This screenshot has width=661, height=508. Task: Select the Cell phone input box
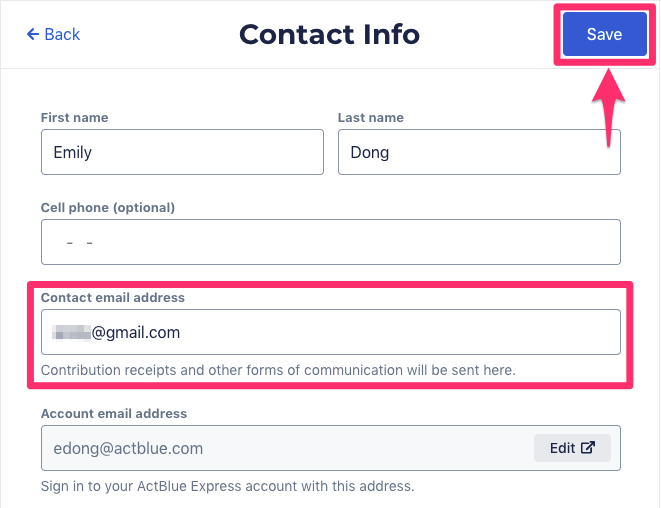pos(330,242)
